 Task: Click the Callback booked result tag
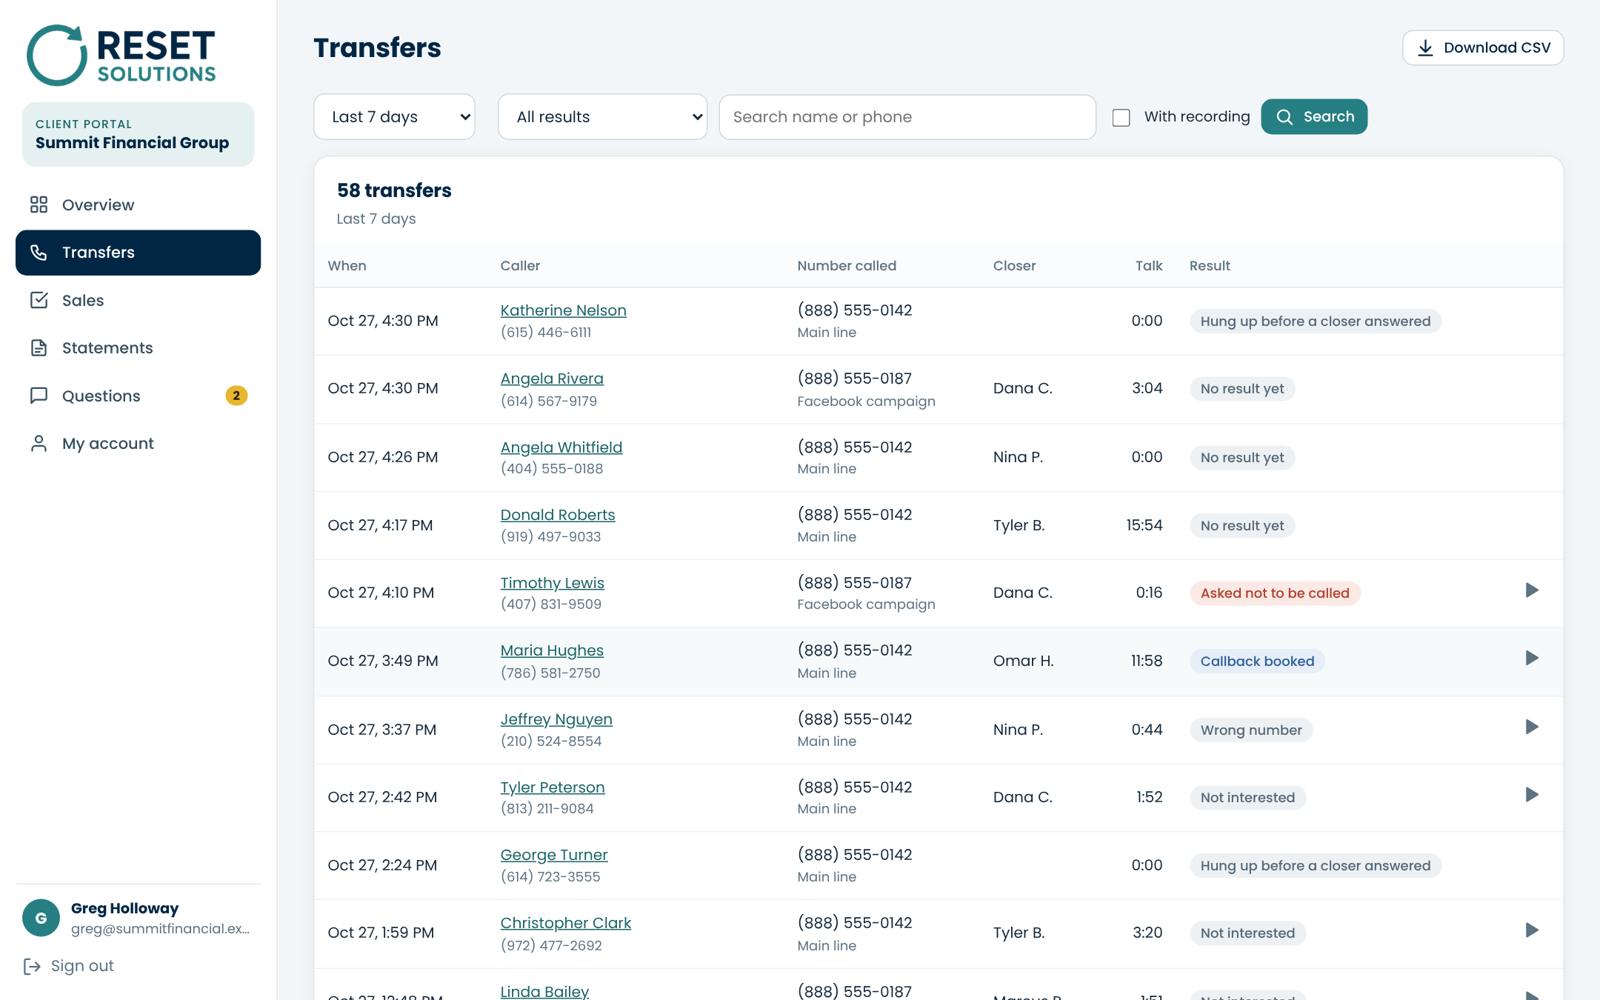1257,661
